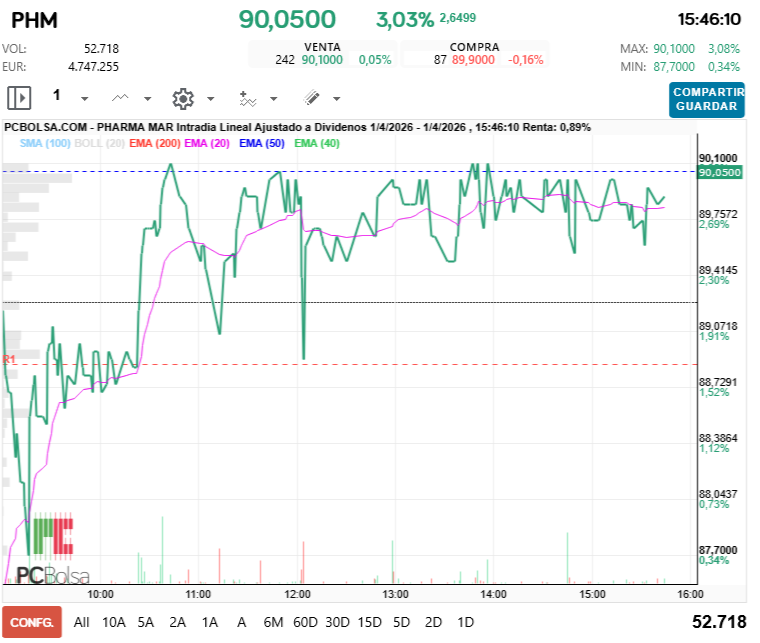Click the VENTA volume 242
This screenshot has width=760, height=643.
[x=285, y=60]
